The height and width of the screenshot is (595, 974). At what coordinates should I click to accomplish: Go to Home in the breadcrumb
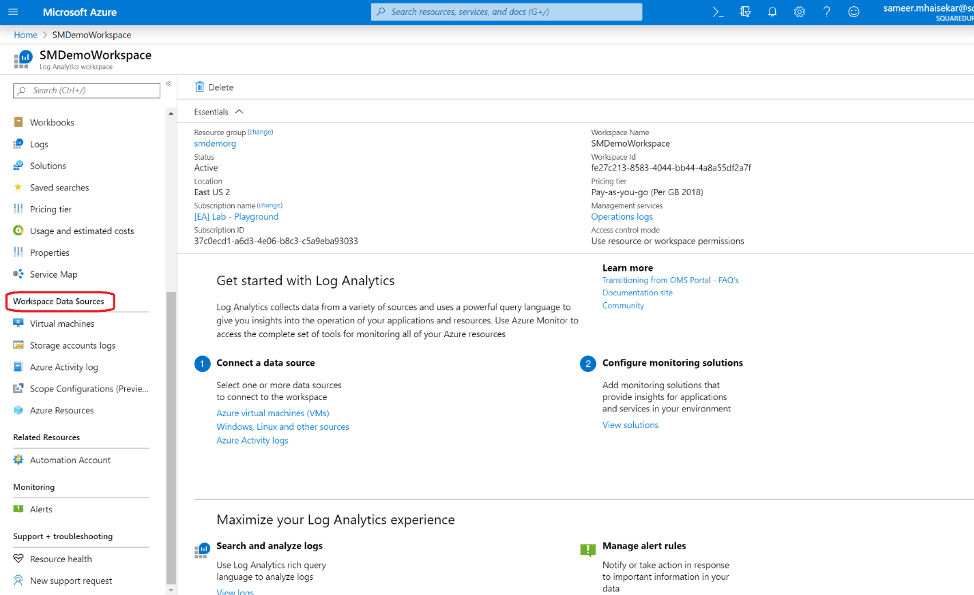[25, 35]
